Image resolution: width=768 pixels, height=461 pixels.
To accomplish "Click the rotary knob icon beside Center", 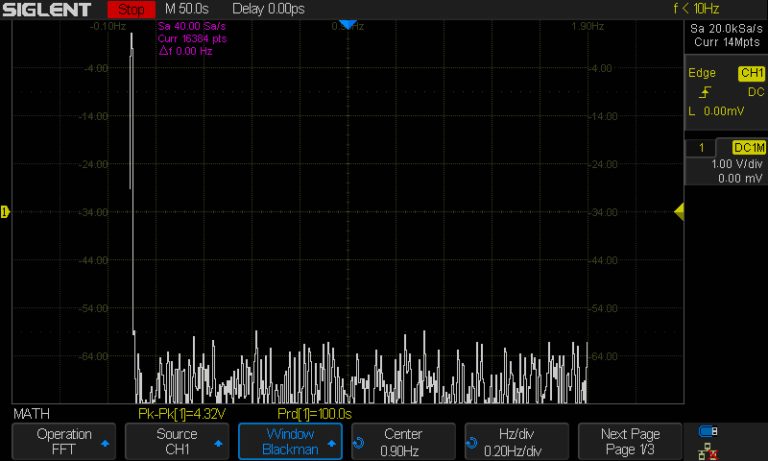I will click(x=359, y=441).
